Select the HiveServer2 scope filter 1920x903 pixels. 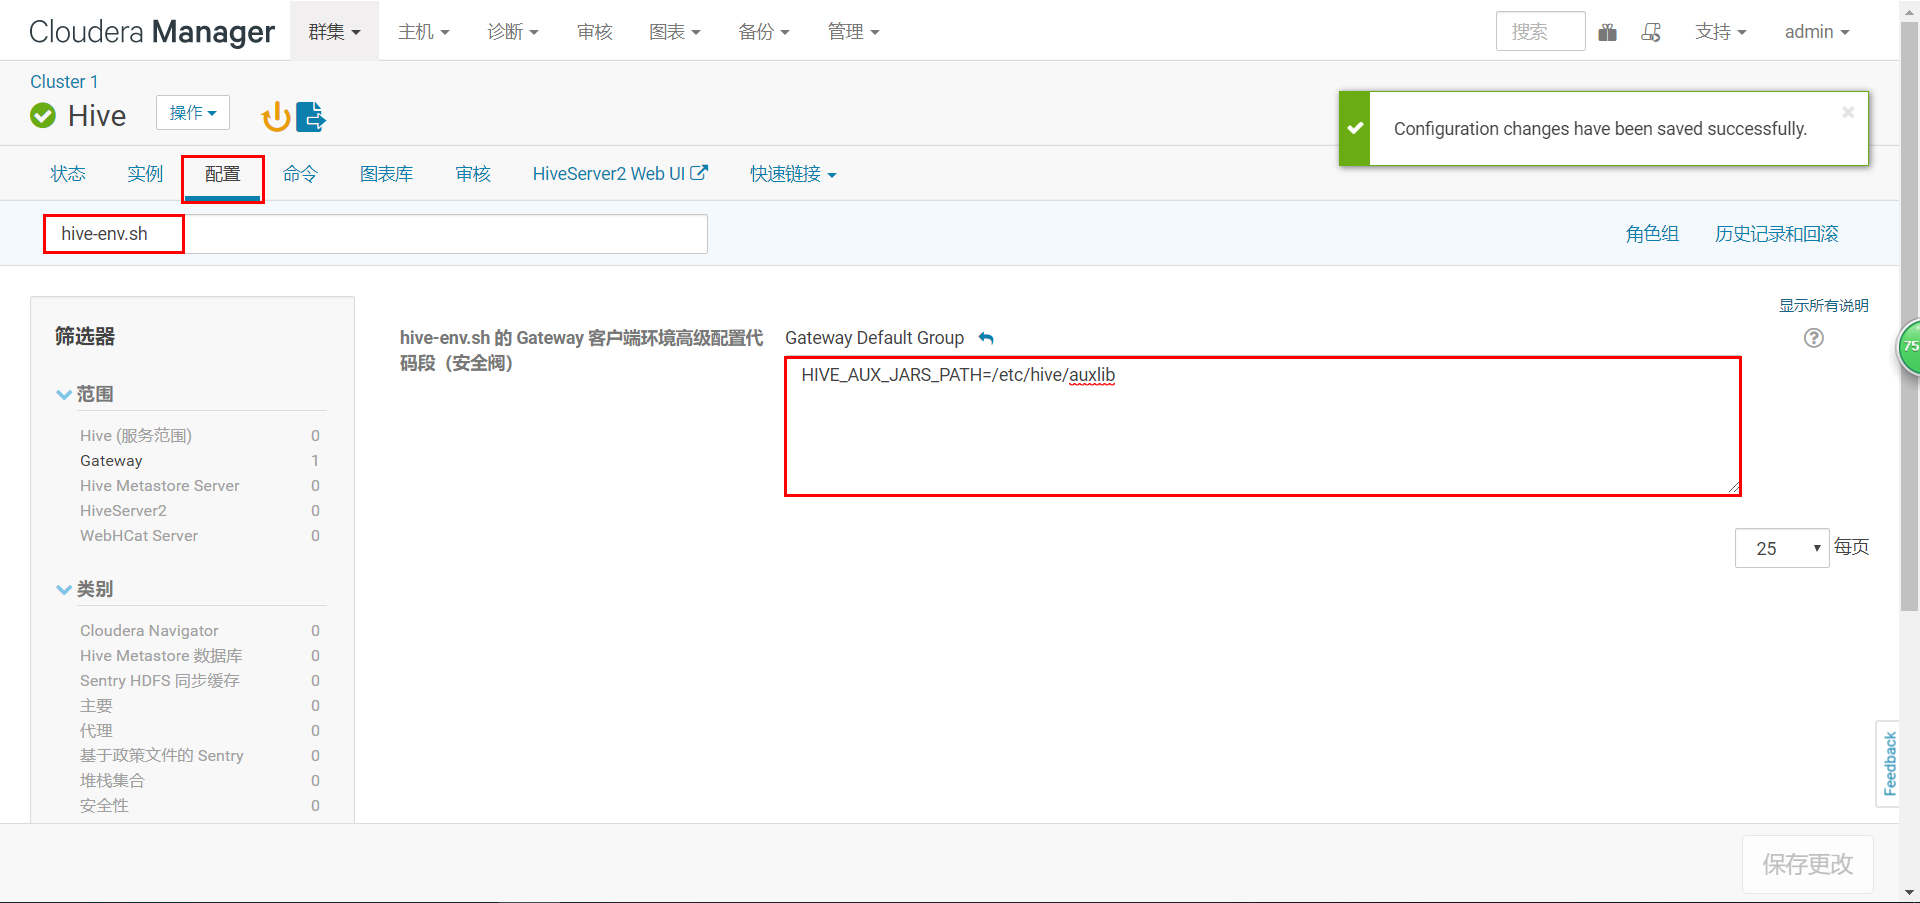point(124,510)
